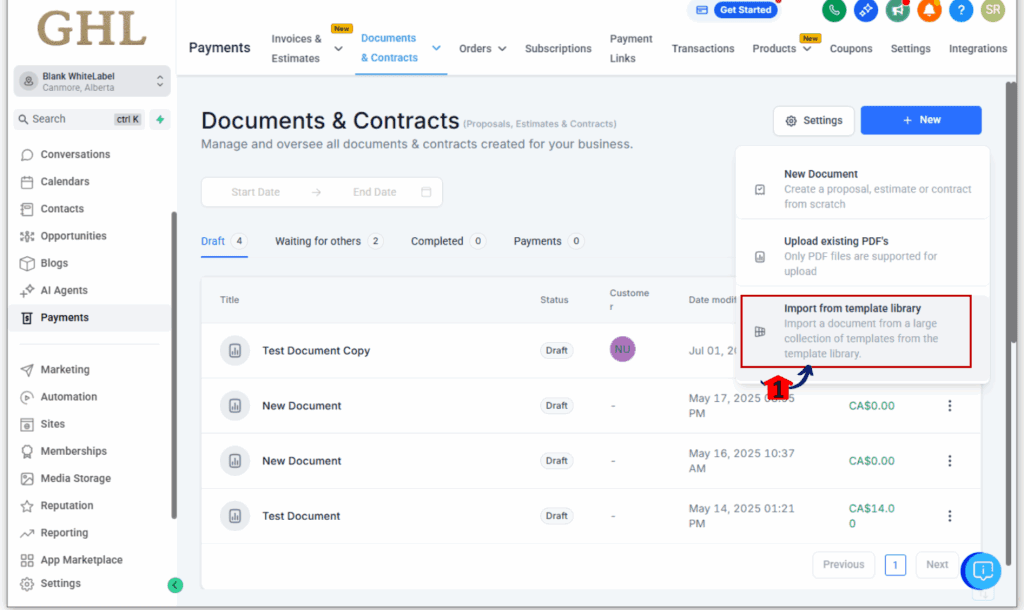Collapse sidebar with green arrow button
Image resolution: width=1024 pixels, height=610 pixels.
(x=175, y=585)
